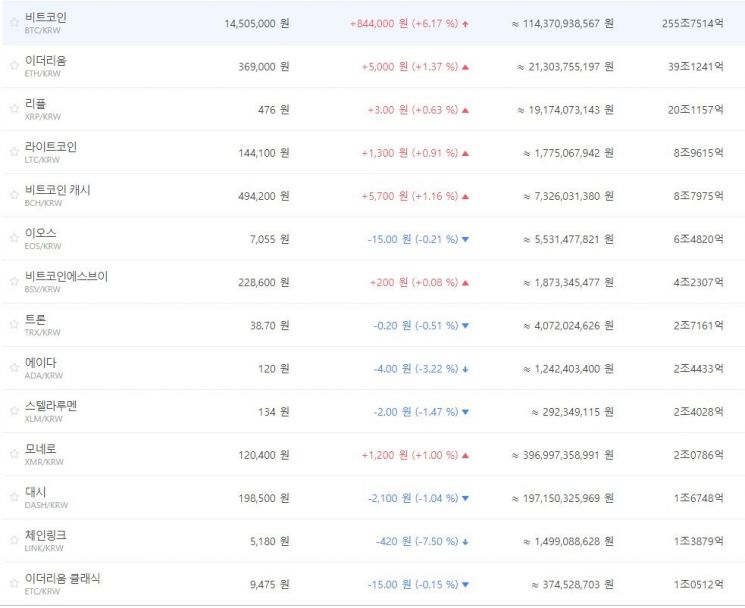Click the LINK/KRW ticker label
The height and width of the screenshot is (608, 745).
click(44, 548)
